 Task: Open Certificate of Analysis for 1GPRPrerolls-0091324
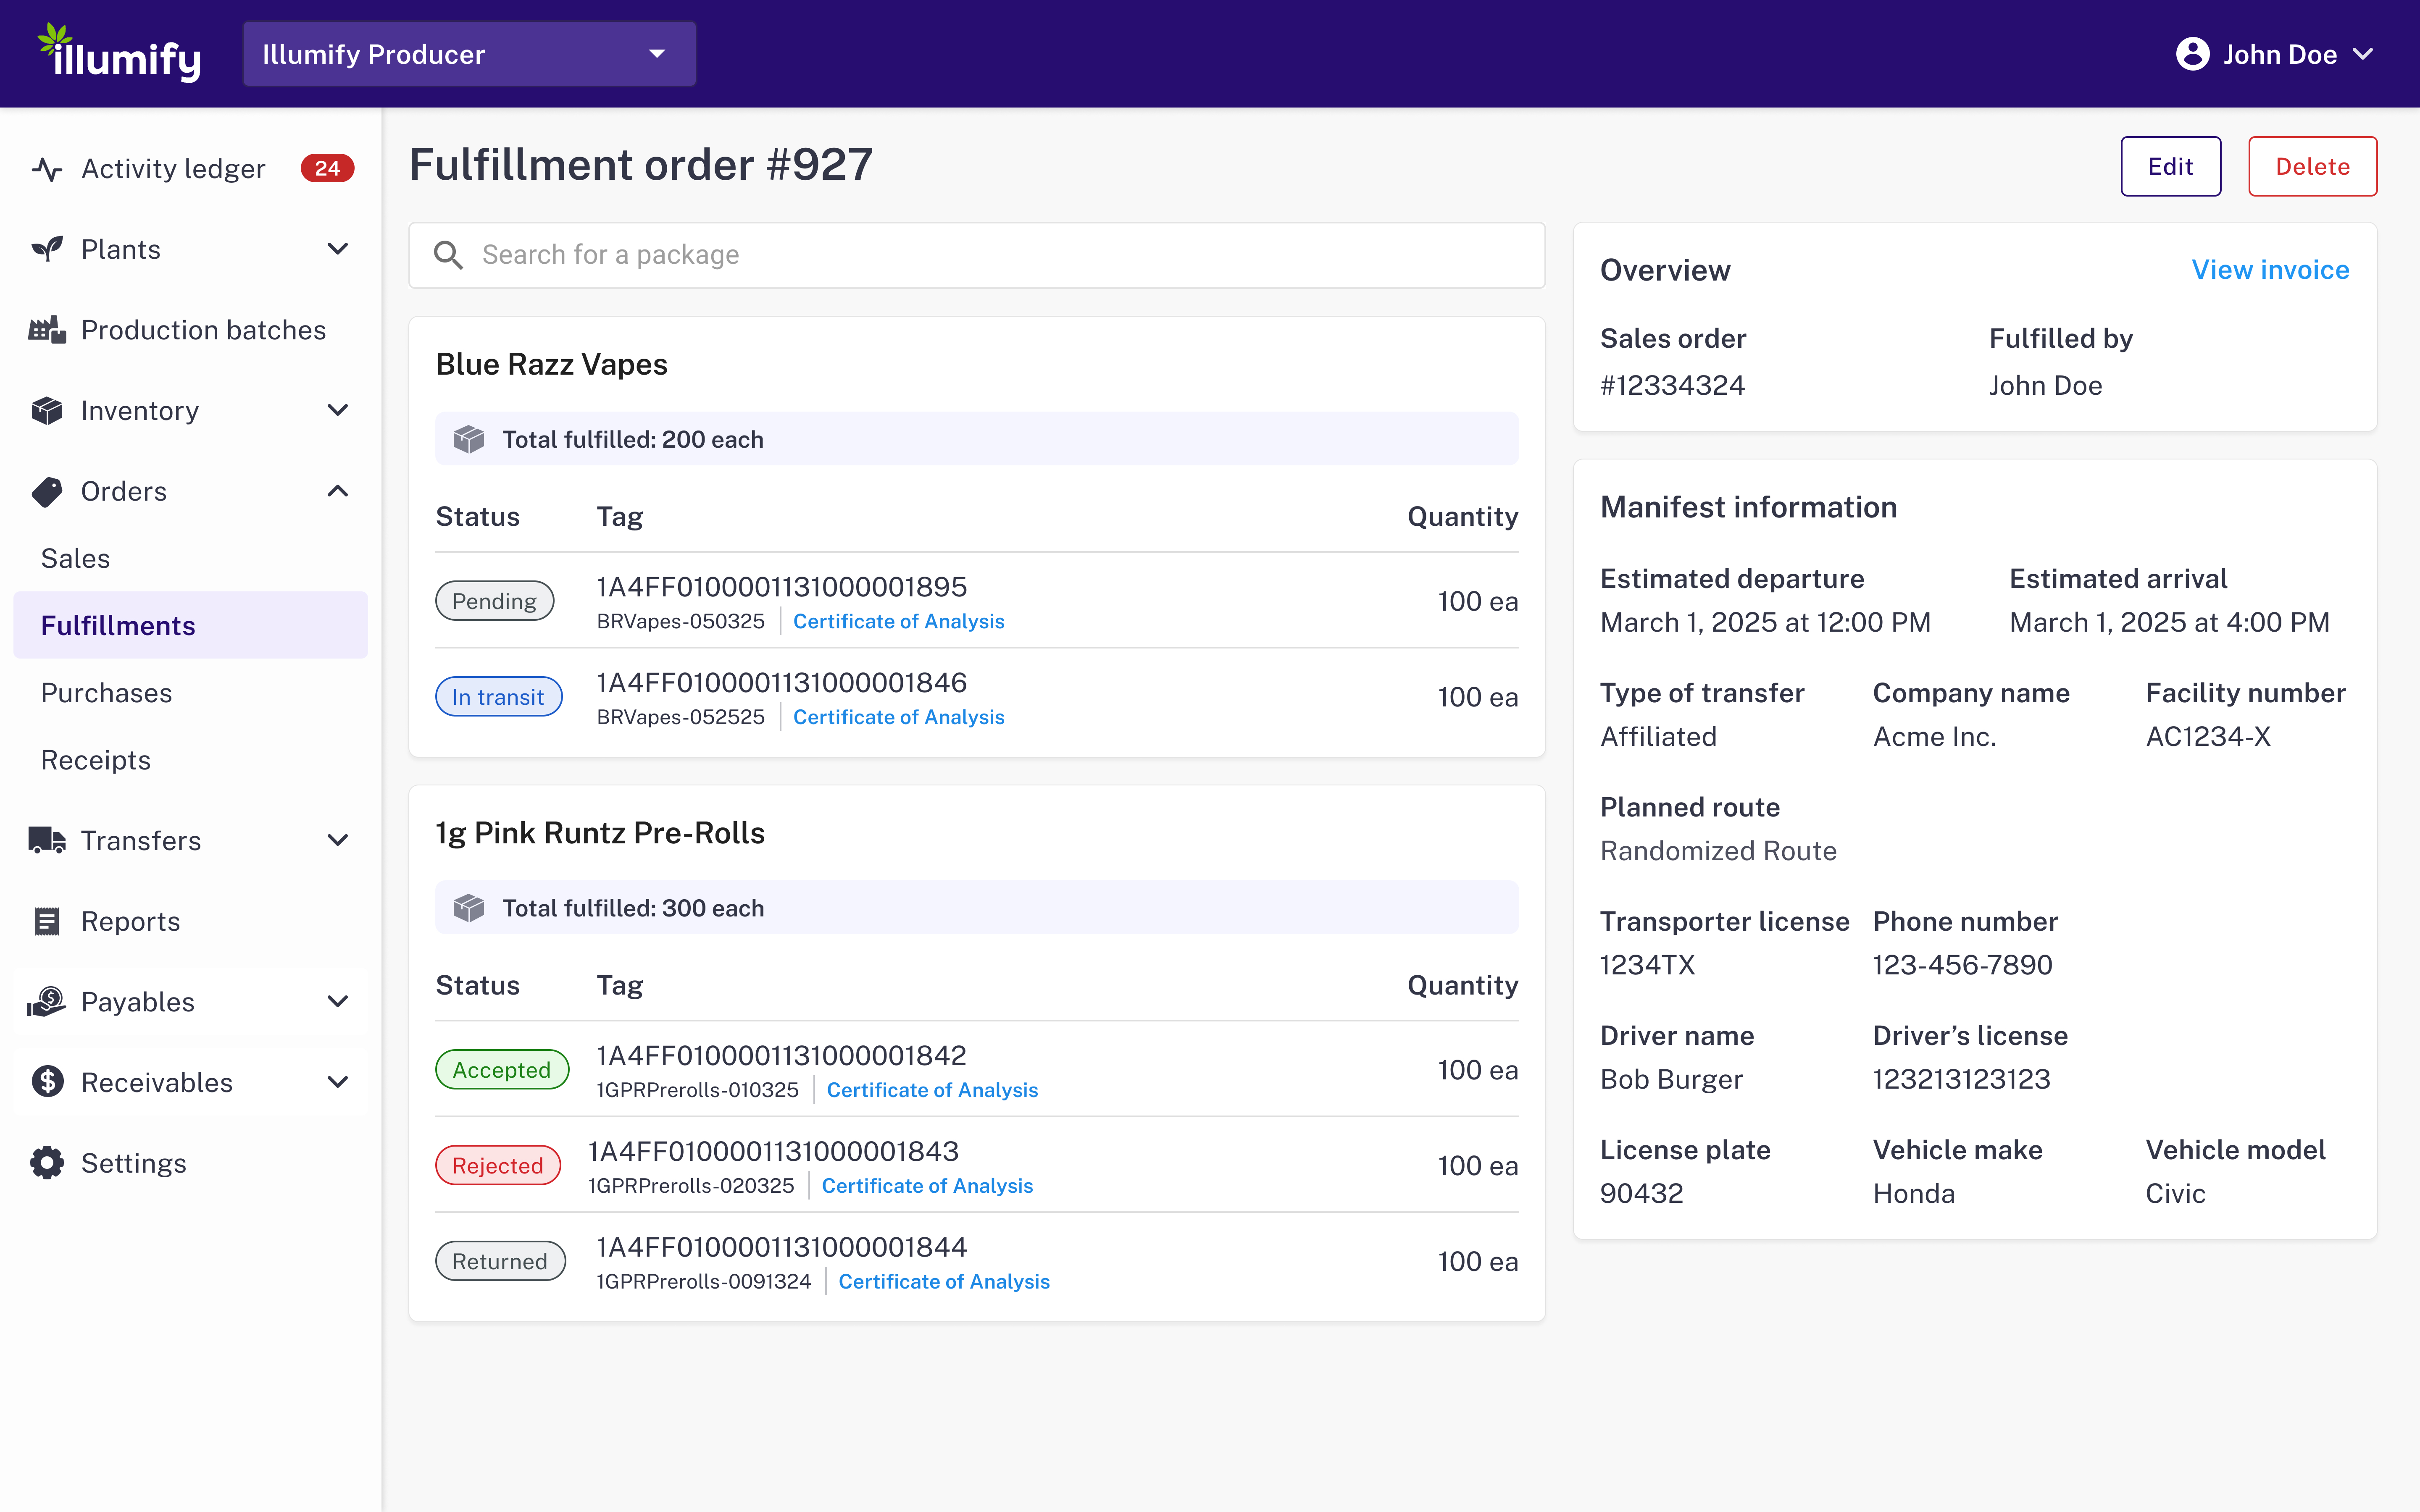pos(944,1282)
